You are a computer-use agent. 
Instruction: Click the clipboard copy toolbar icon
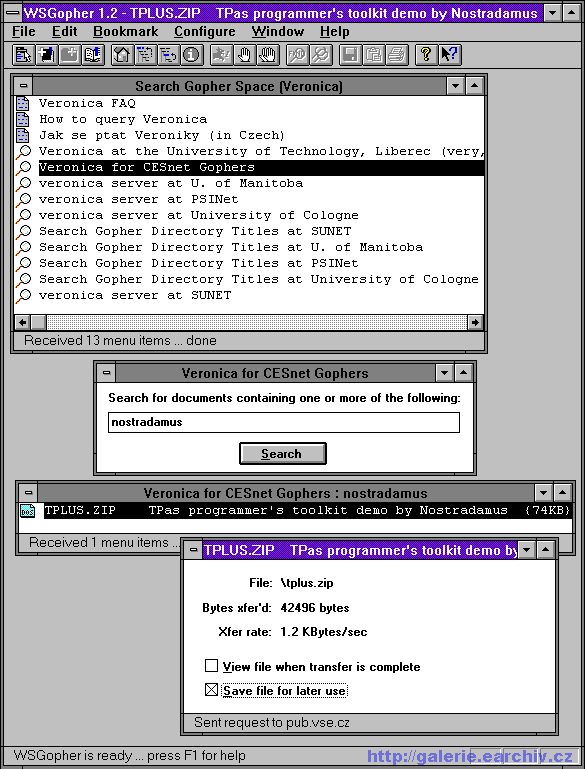tap(374, 55)
